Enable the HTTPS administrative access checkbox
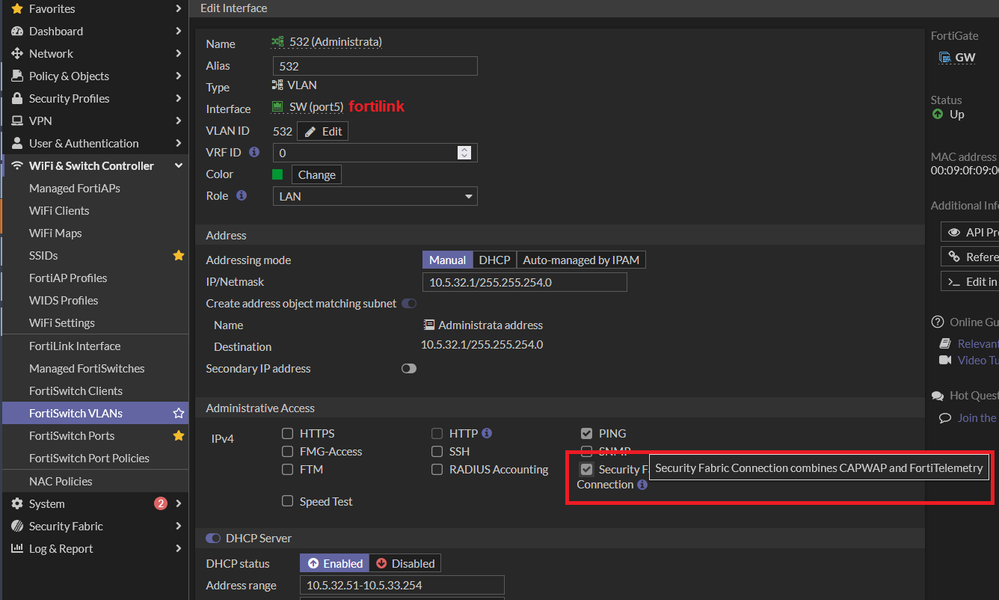Viewport: 999px width, 600px height. pos(287,433)
